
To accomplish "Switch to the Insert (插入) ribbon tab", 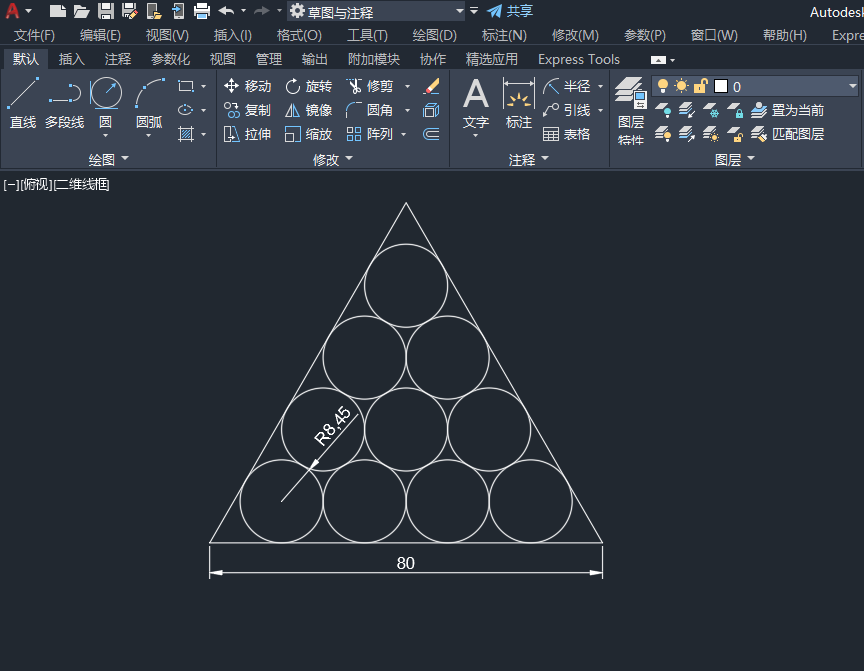I will (x=72, y=59).
